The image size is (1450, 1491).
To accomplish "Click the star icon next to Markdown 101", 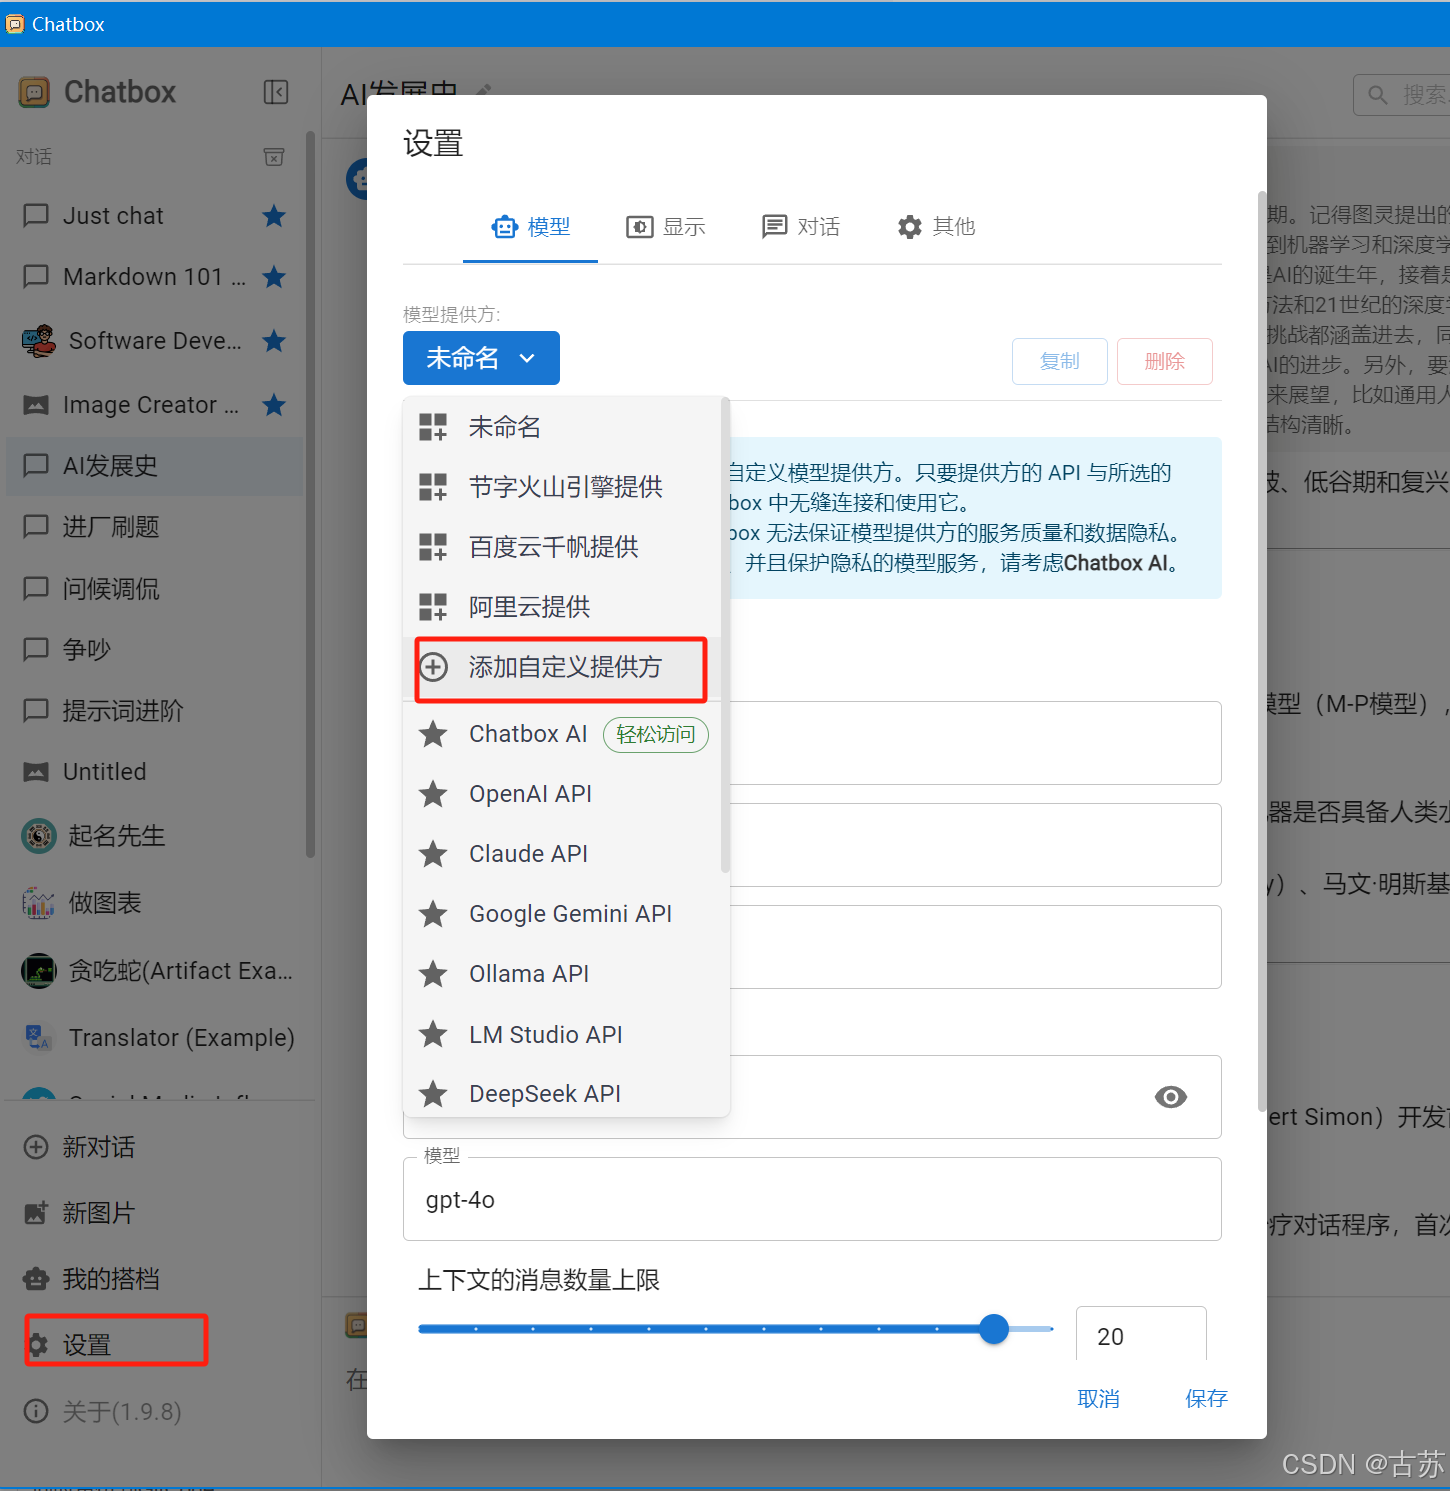I will tap(274, 277).
